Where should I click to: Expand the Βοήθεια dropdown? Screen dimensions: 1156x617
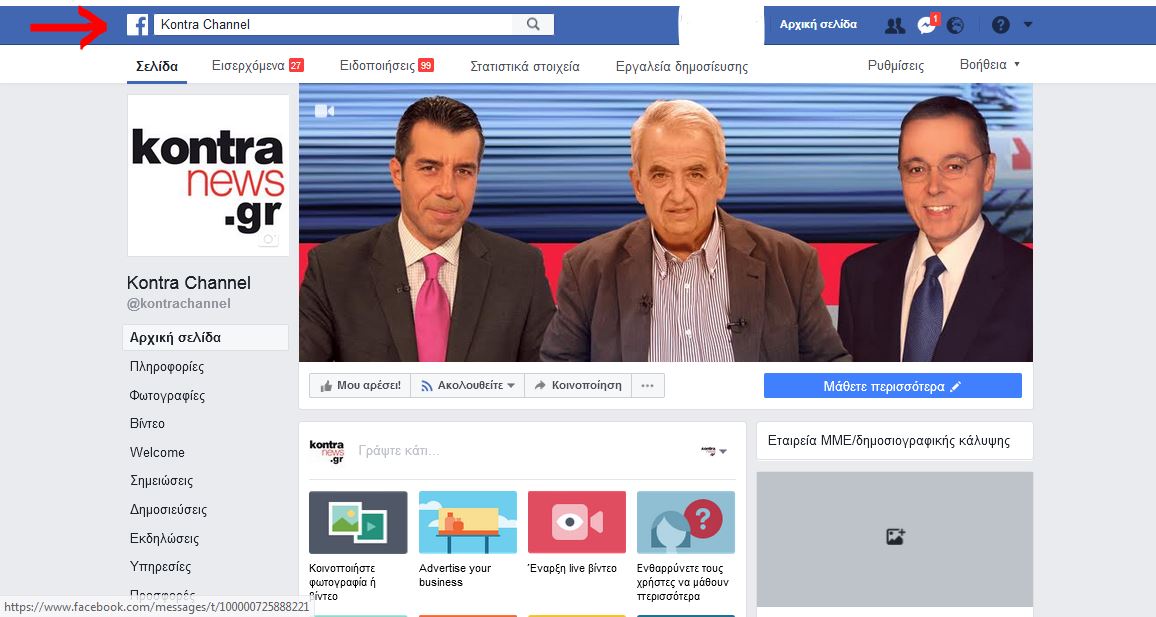coord(989,65)
